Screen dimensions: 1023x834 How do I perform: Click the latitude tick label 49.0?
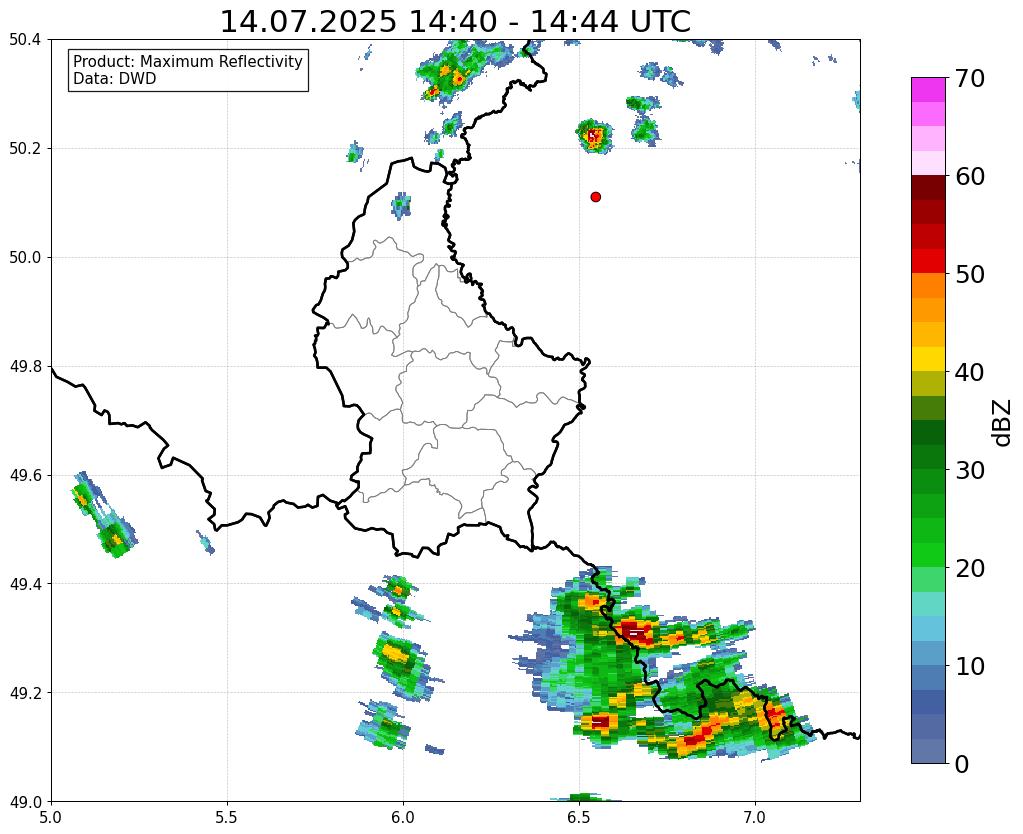point(25,802)
